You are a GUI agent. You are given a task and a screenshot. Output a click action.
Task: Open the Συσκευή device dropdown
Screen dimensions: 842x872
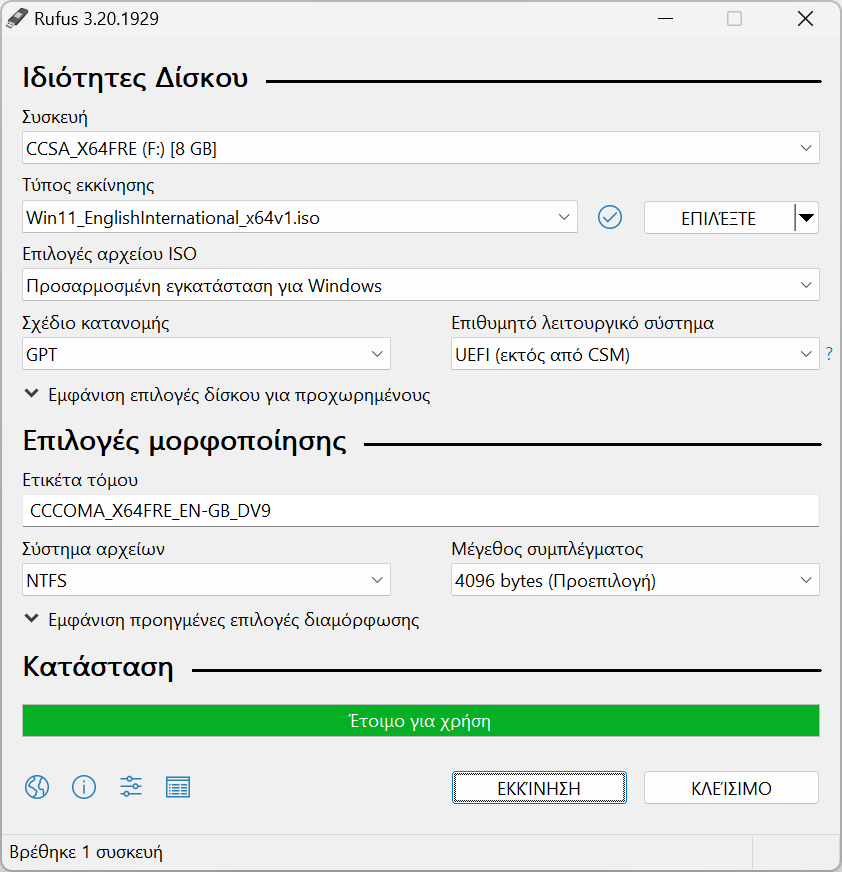point(420,148)
